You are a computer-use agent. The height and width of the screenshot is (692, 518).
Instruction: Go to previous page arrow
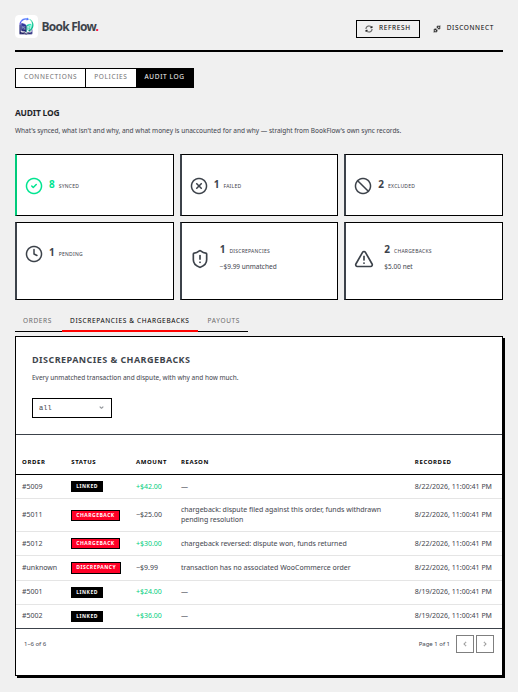coord(465,644)
